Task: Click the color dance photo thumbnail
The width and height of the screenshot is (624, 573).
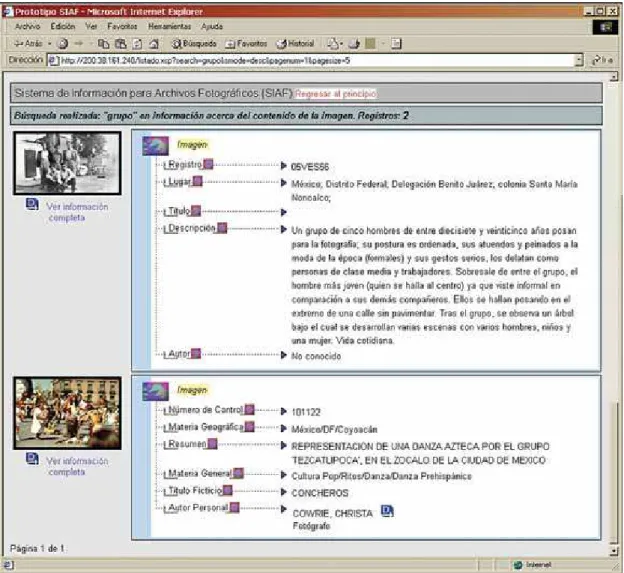Action: tap(67, 413)
